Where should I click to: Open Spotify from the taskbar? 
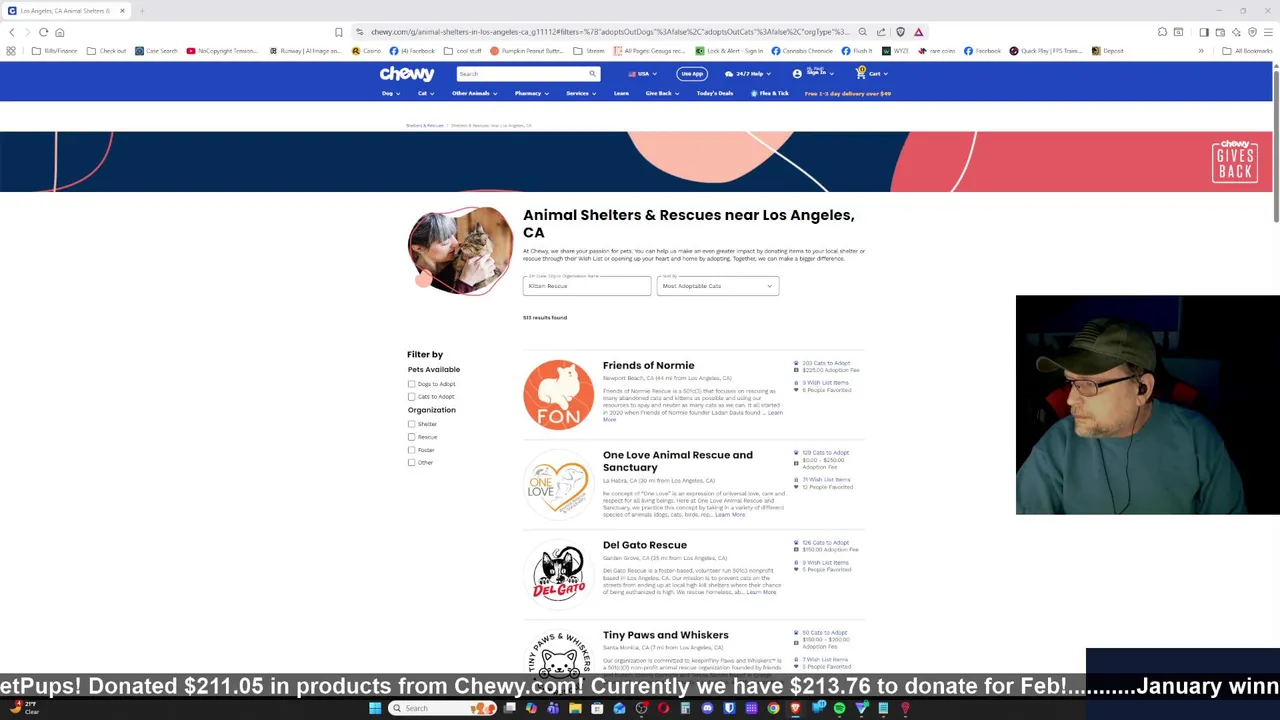pyautogui.click(x=839, y=708)
